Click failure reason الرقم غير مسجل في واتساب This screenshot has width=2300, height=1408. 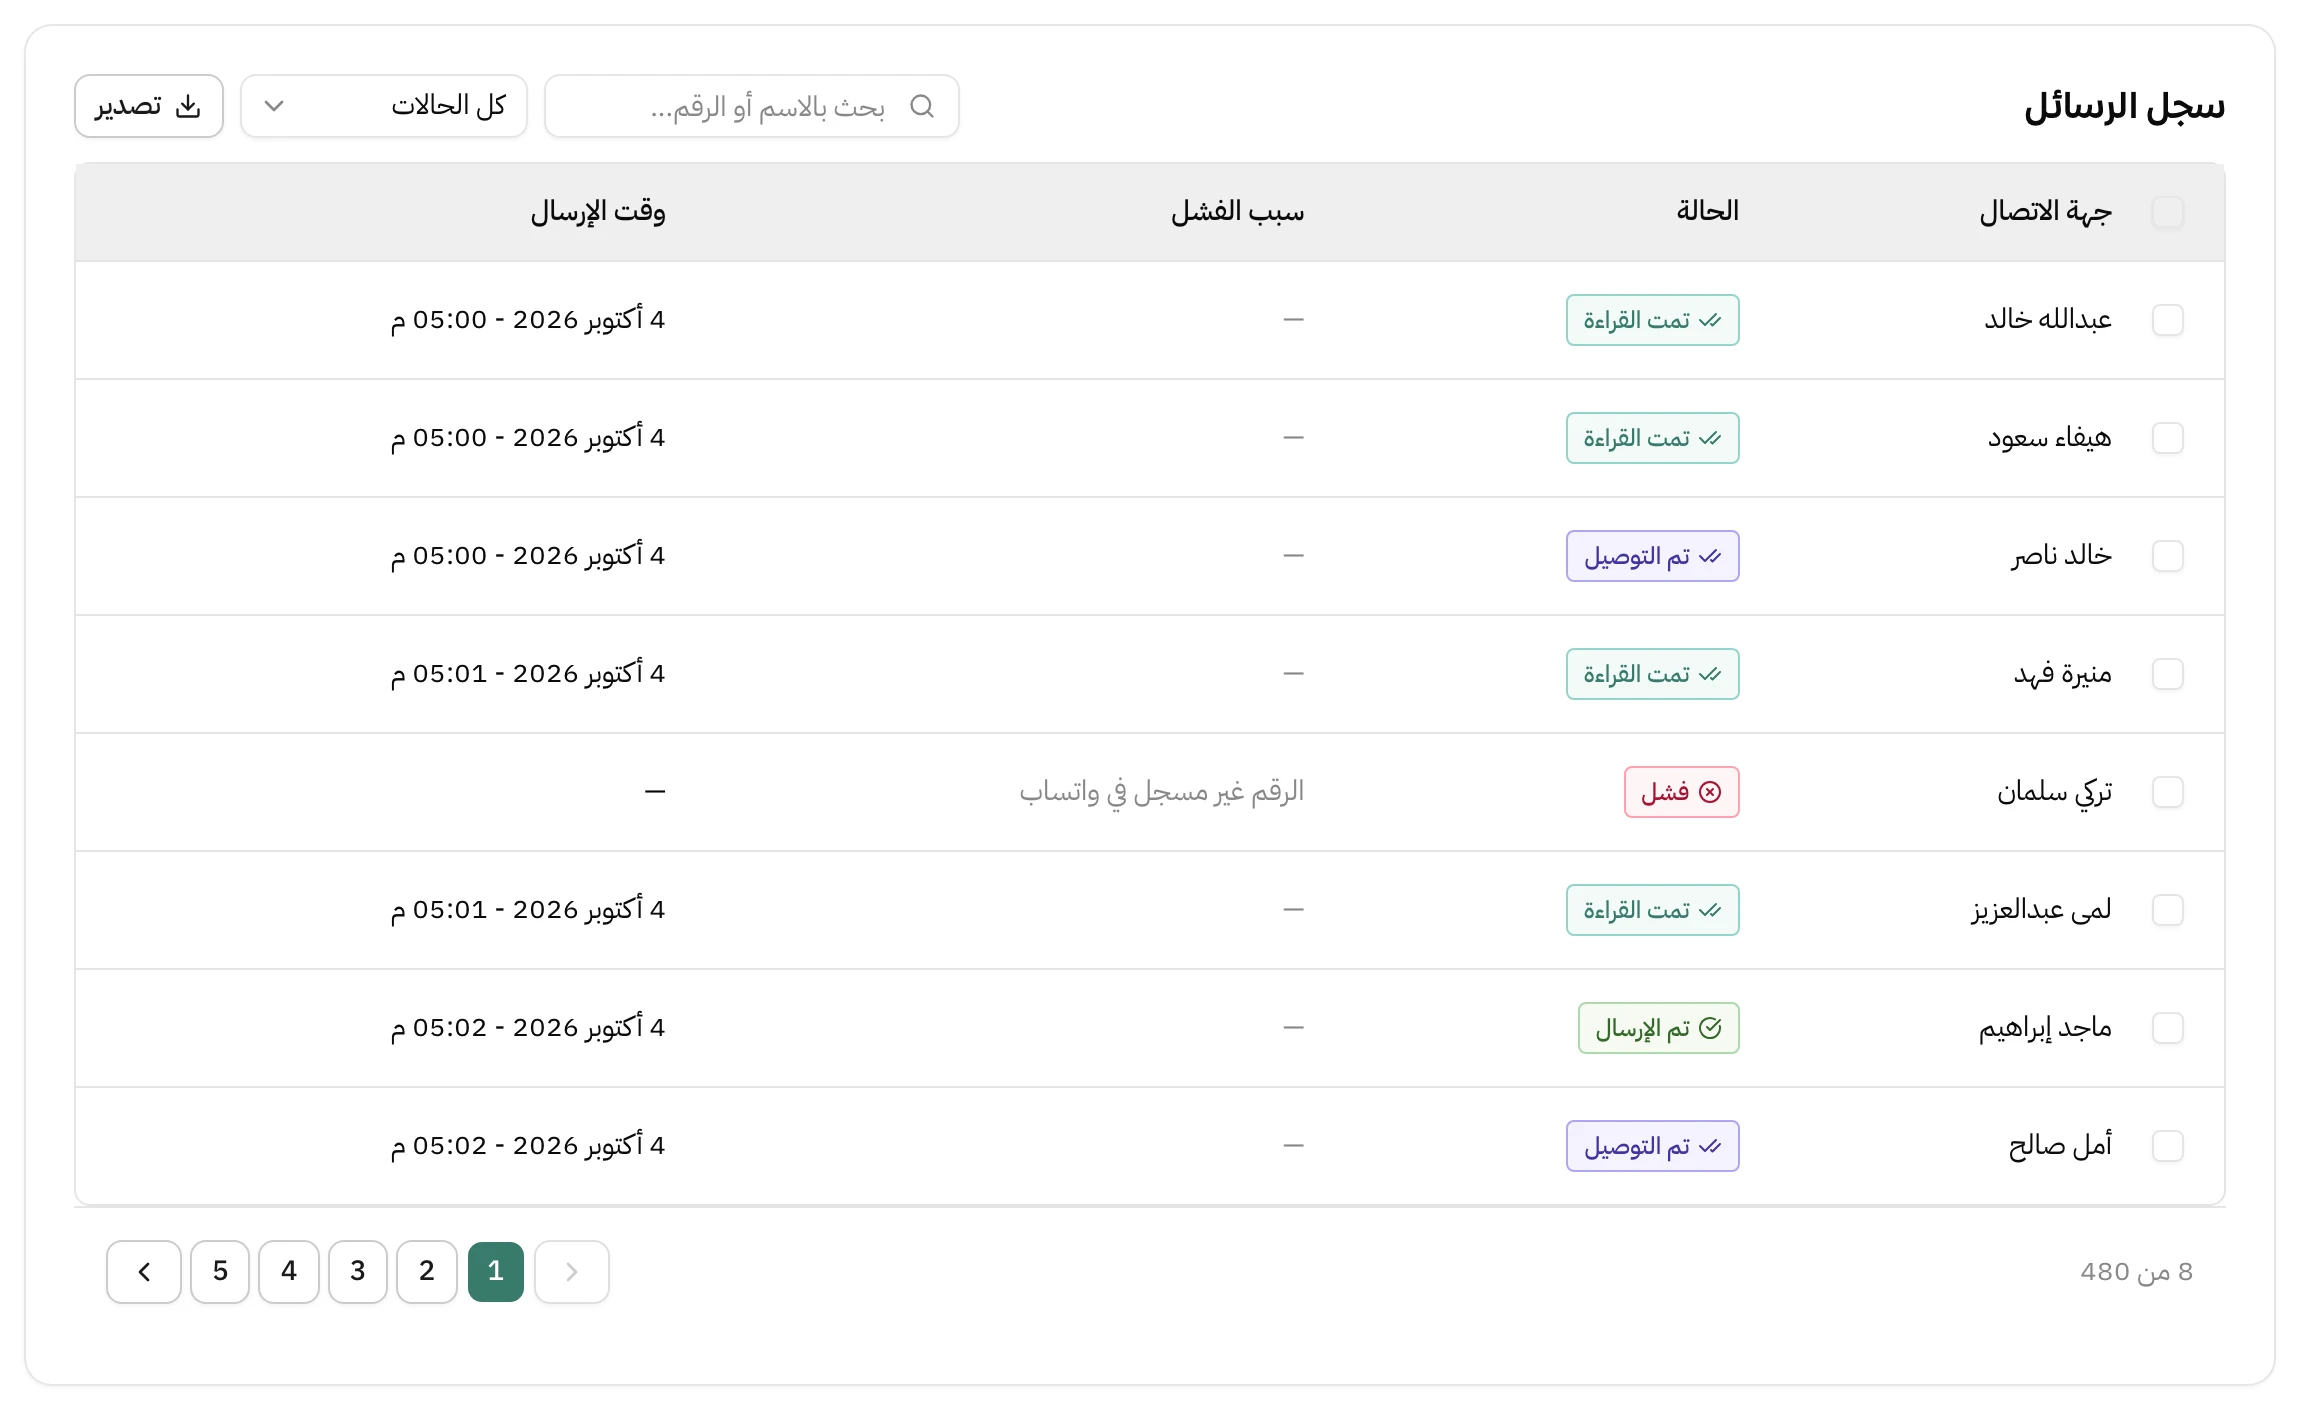(1162, 792)
